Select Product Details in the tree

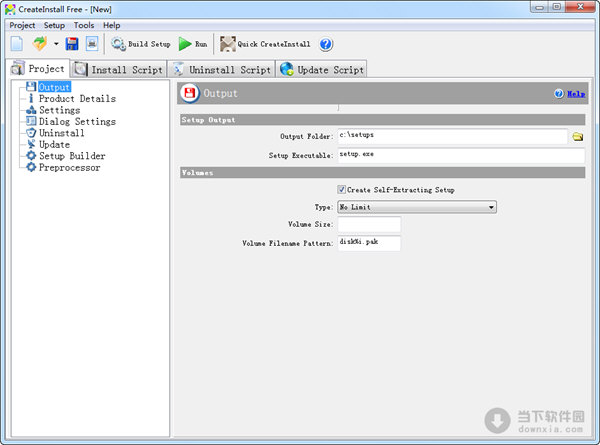pyautogui.click(x=77, y=99)
